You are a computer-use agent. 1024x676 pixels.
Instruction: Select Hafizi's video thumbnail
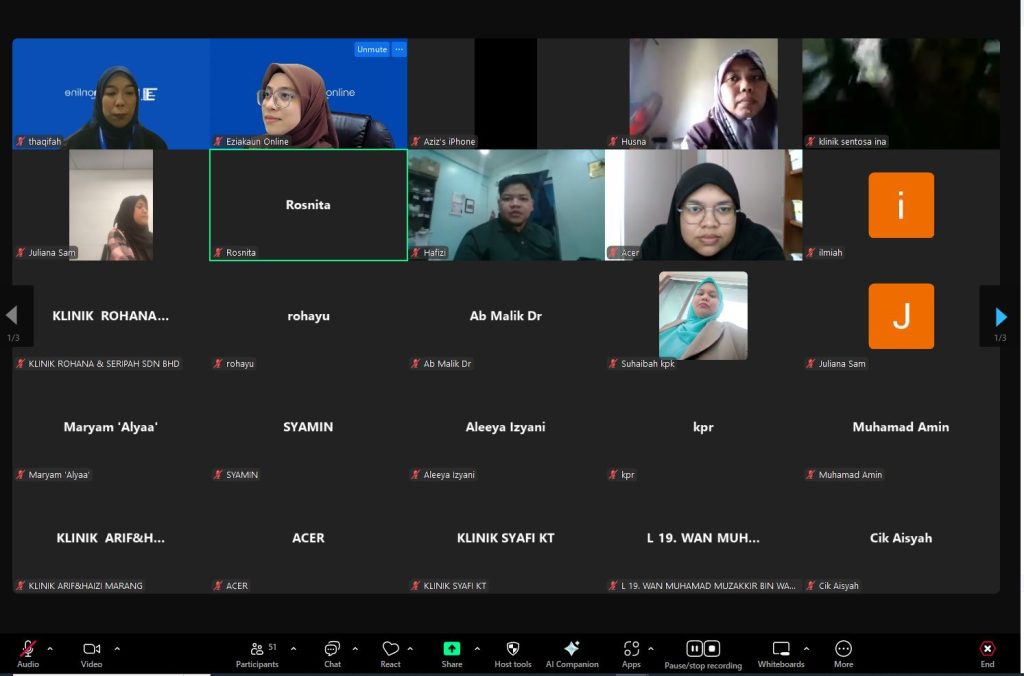506,205
